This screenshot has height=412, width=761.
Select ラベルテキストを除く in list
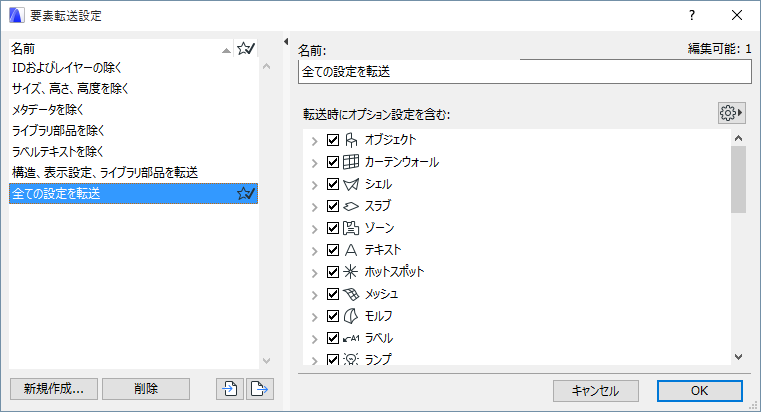coord(133,151)
